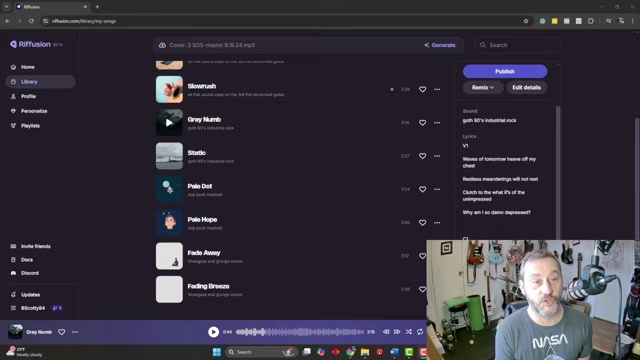The height and width of the screenshot is (360, 640).
Task: Publish the selected song
Action: [x=505, y=71]
